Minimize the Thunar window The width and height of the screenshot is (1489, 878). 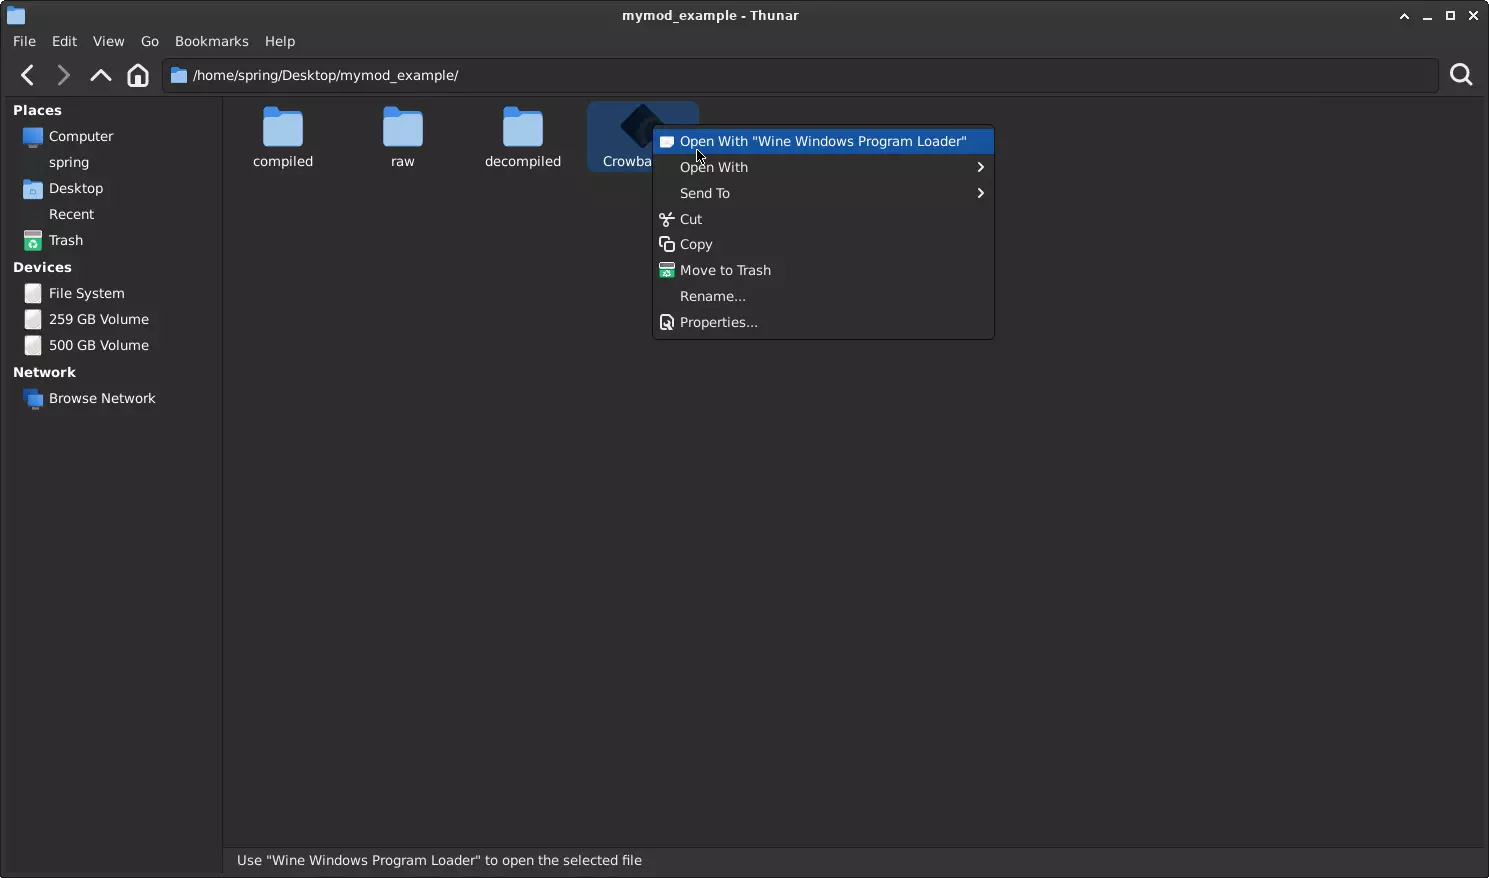(1427, 16)
